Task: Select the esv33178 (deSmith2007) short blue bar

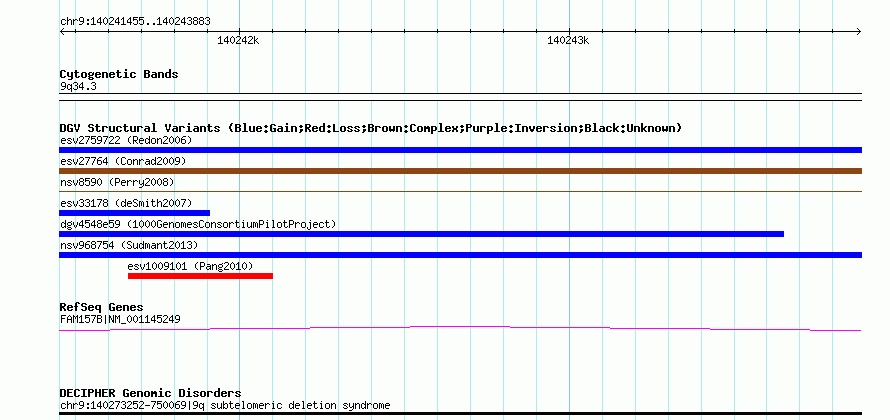Action: tap(135, 213)
